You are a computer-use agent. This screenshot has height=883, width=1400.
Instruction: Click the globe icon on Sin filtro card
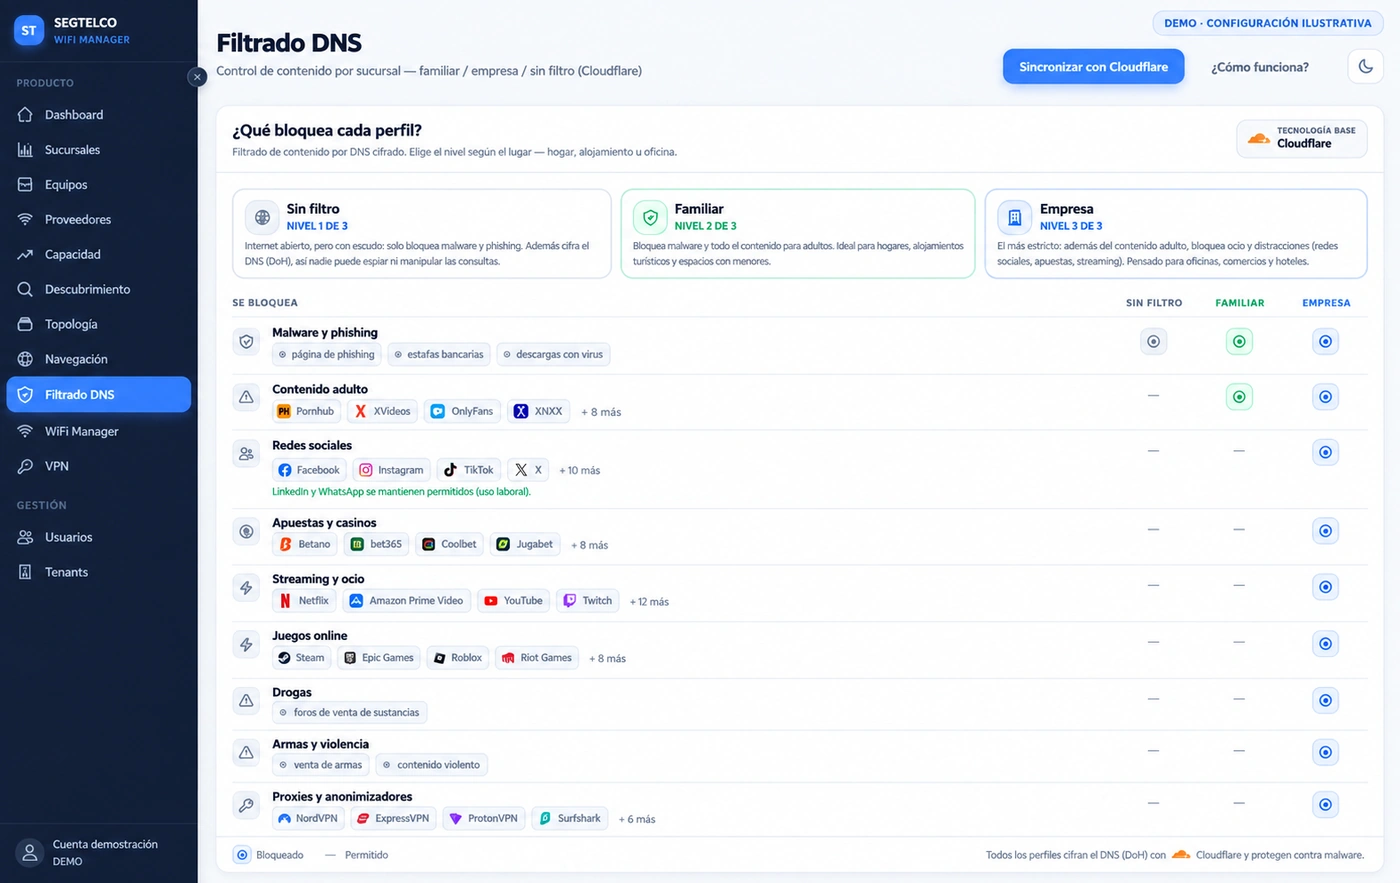pos(262,217)
